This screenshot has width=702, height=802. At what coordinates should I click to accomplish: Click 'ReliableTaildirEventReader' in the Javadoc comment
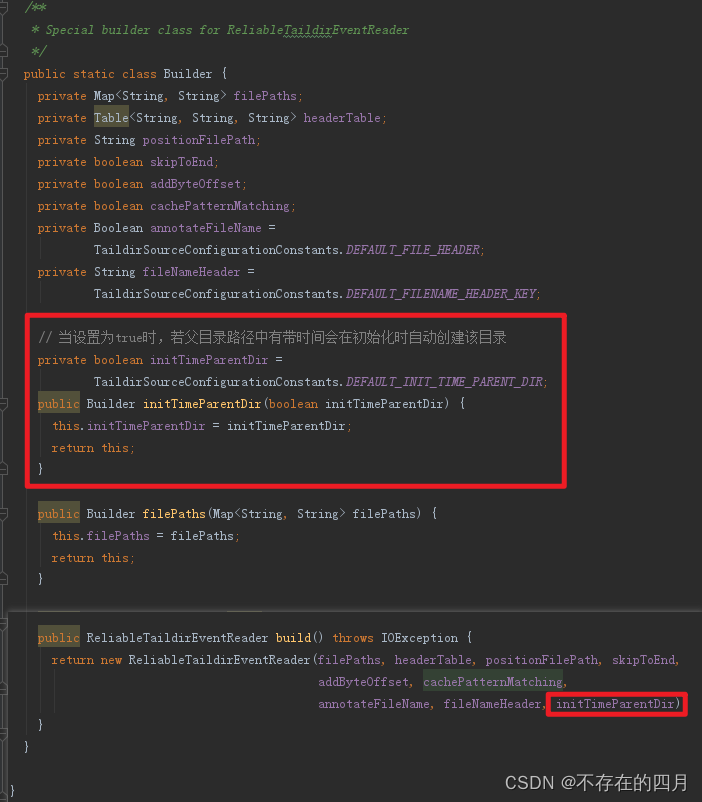coord(318,30)
